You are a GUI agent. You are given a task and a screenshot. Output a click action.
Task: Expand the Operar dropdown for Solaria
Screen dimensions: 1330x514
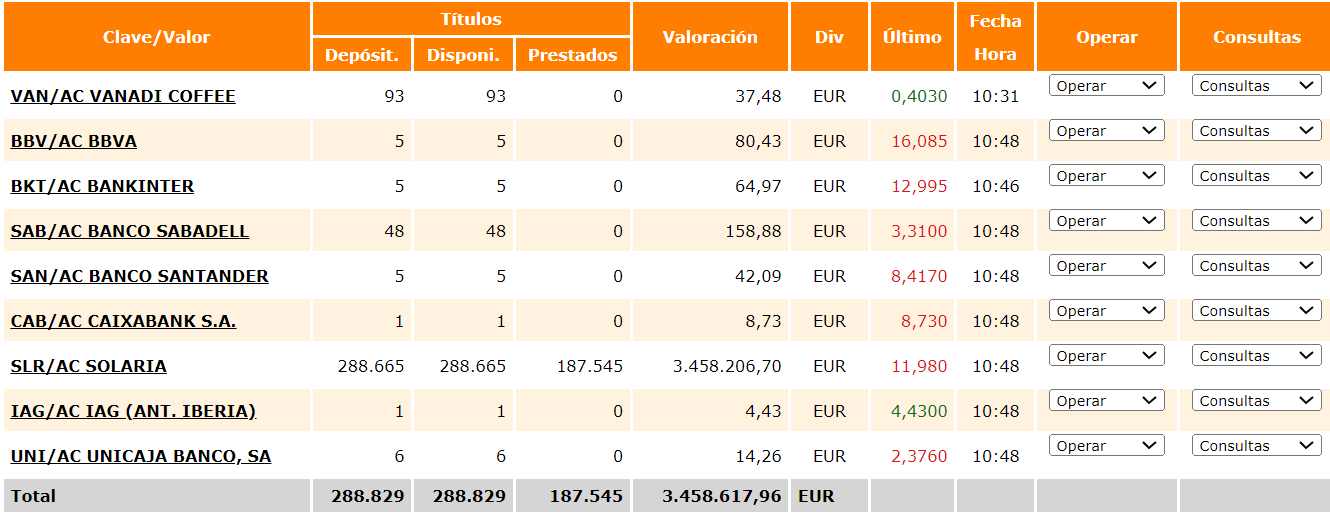pos(1107,356)
